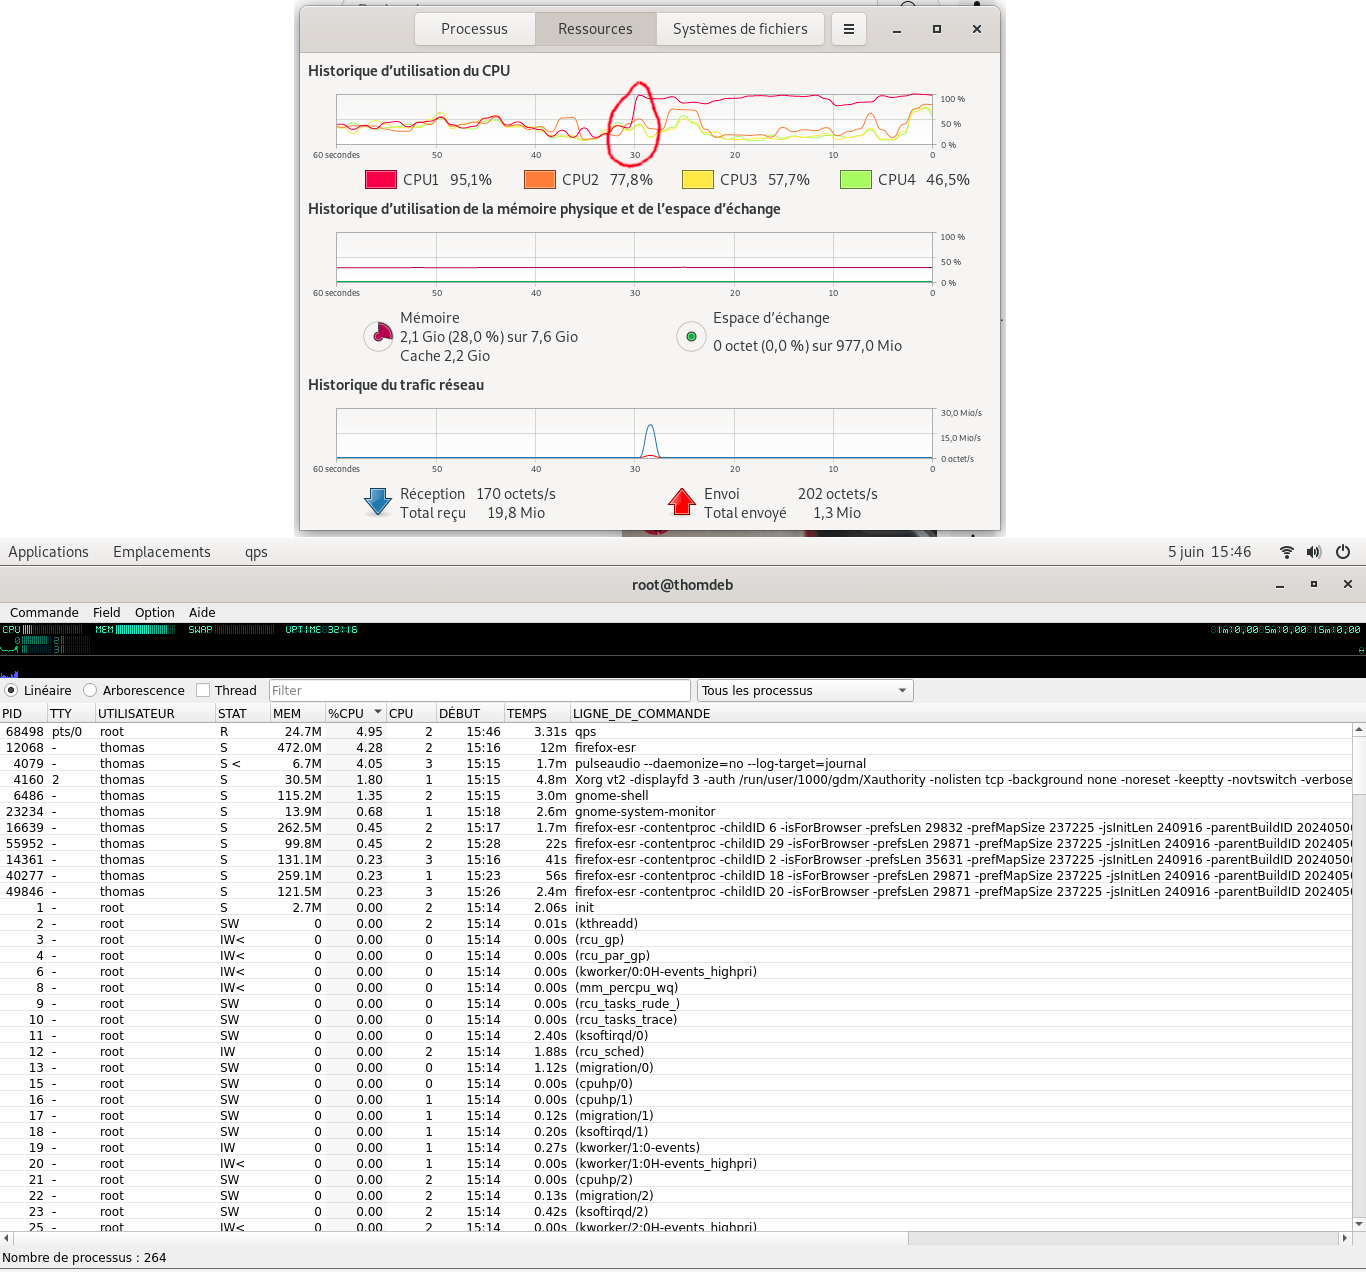Click the horizontal scrollbar left arrow in qps
This screenshot has height=1272, width=1366.
point(6,1238)
